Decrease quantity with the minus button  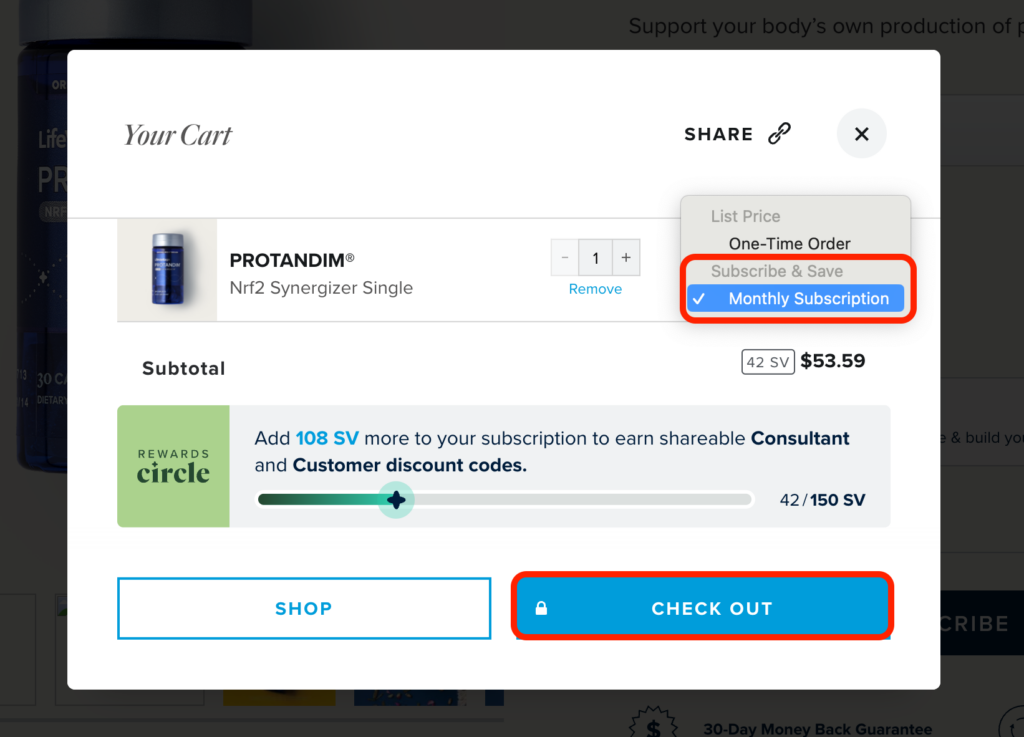pos(565,257)
